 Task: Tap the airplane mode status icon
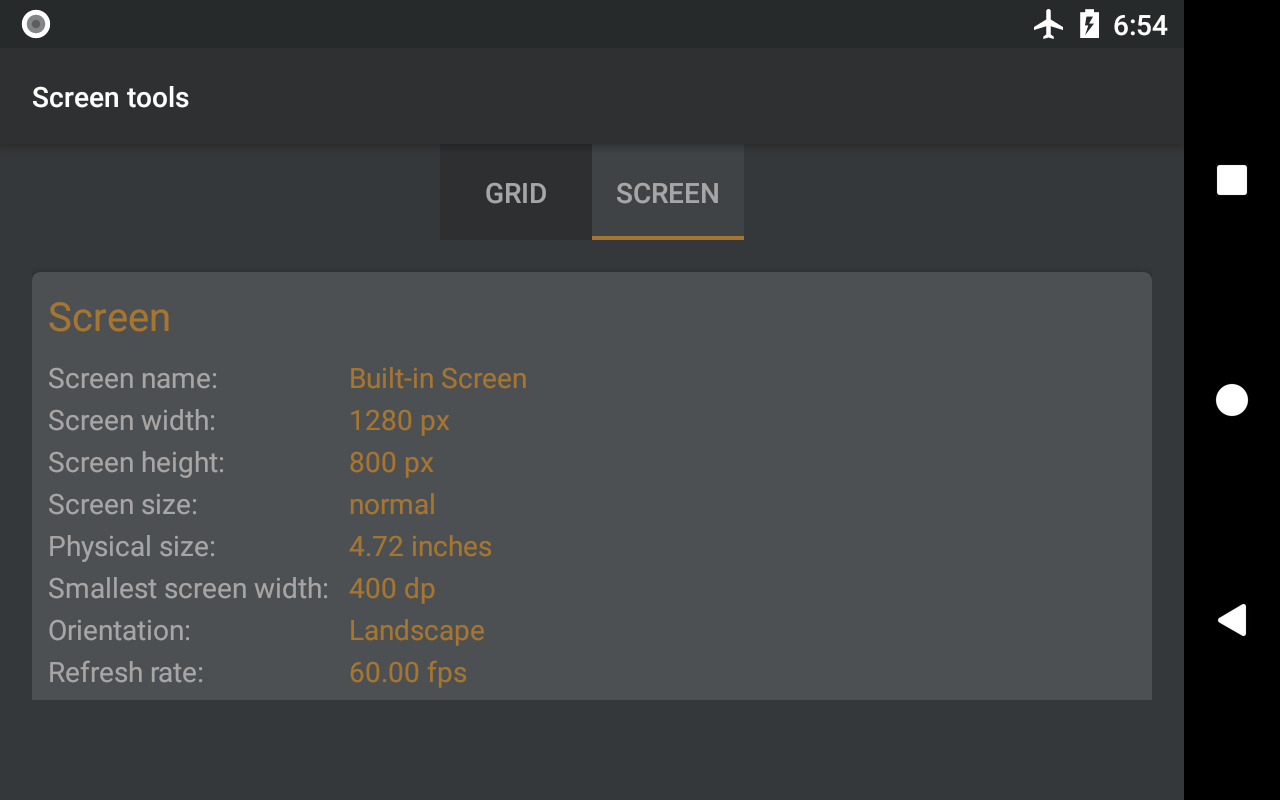click(1048, 24)
